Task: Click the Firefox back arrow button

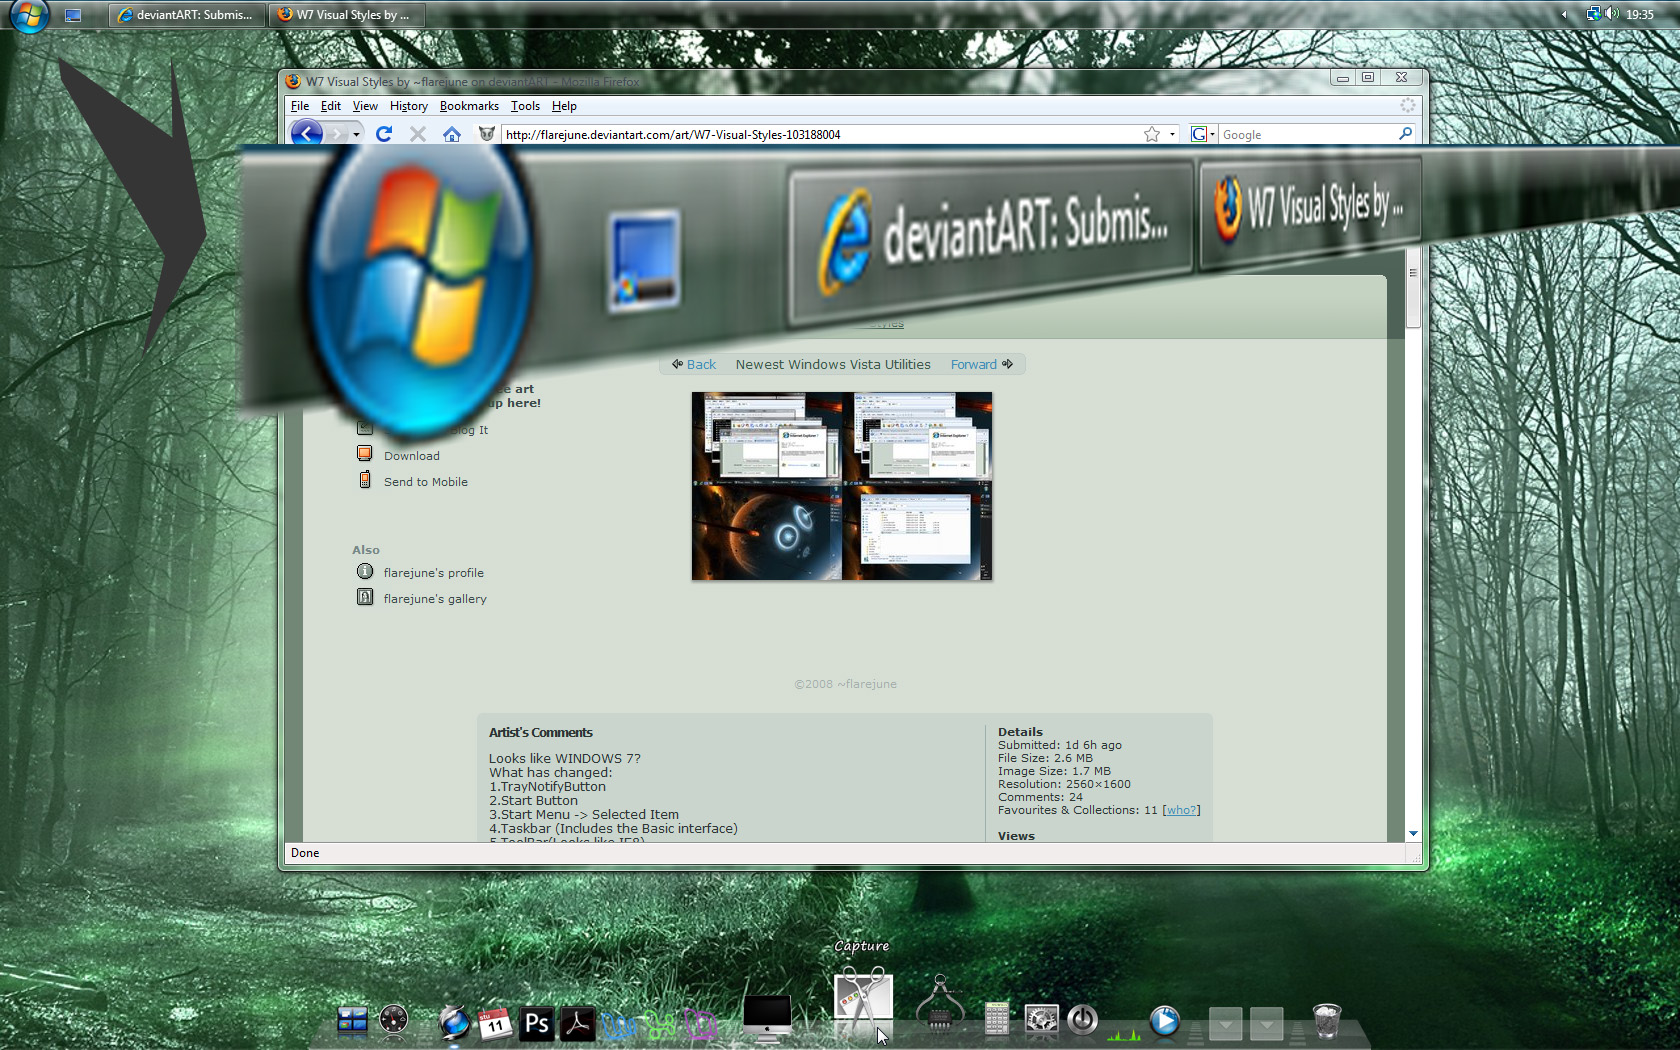Action: 307,133
